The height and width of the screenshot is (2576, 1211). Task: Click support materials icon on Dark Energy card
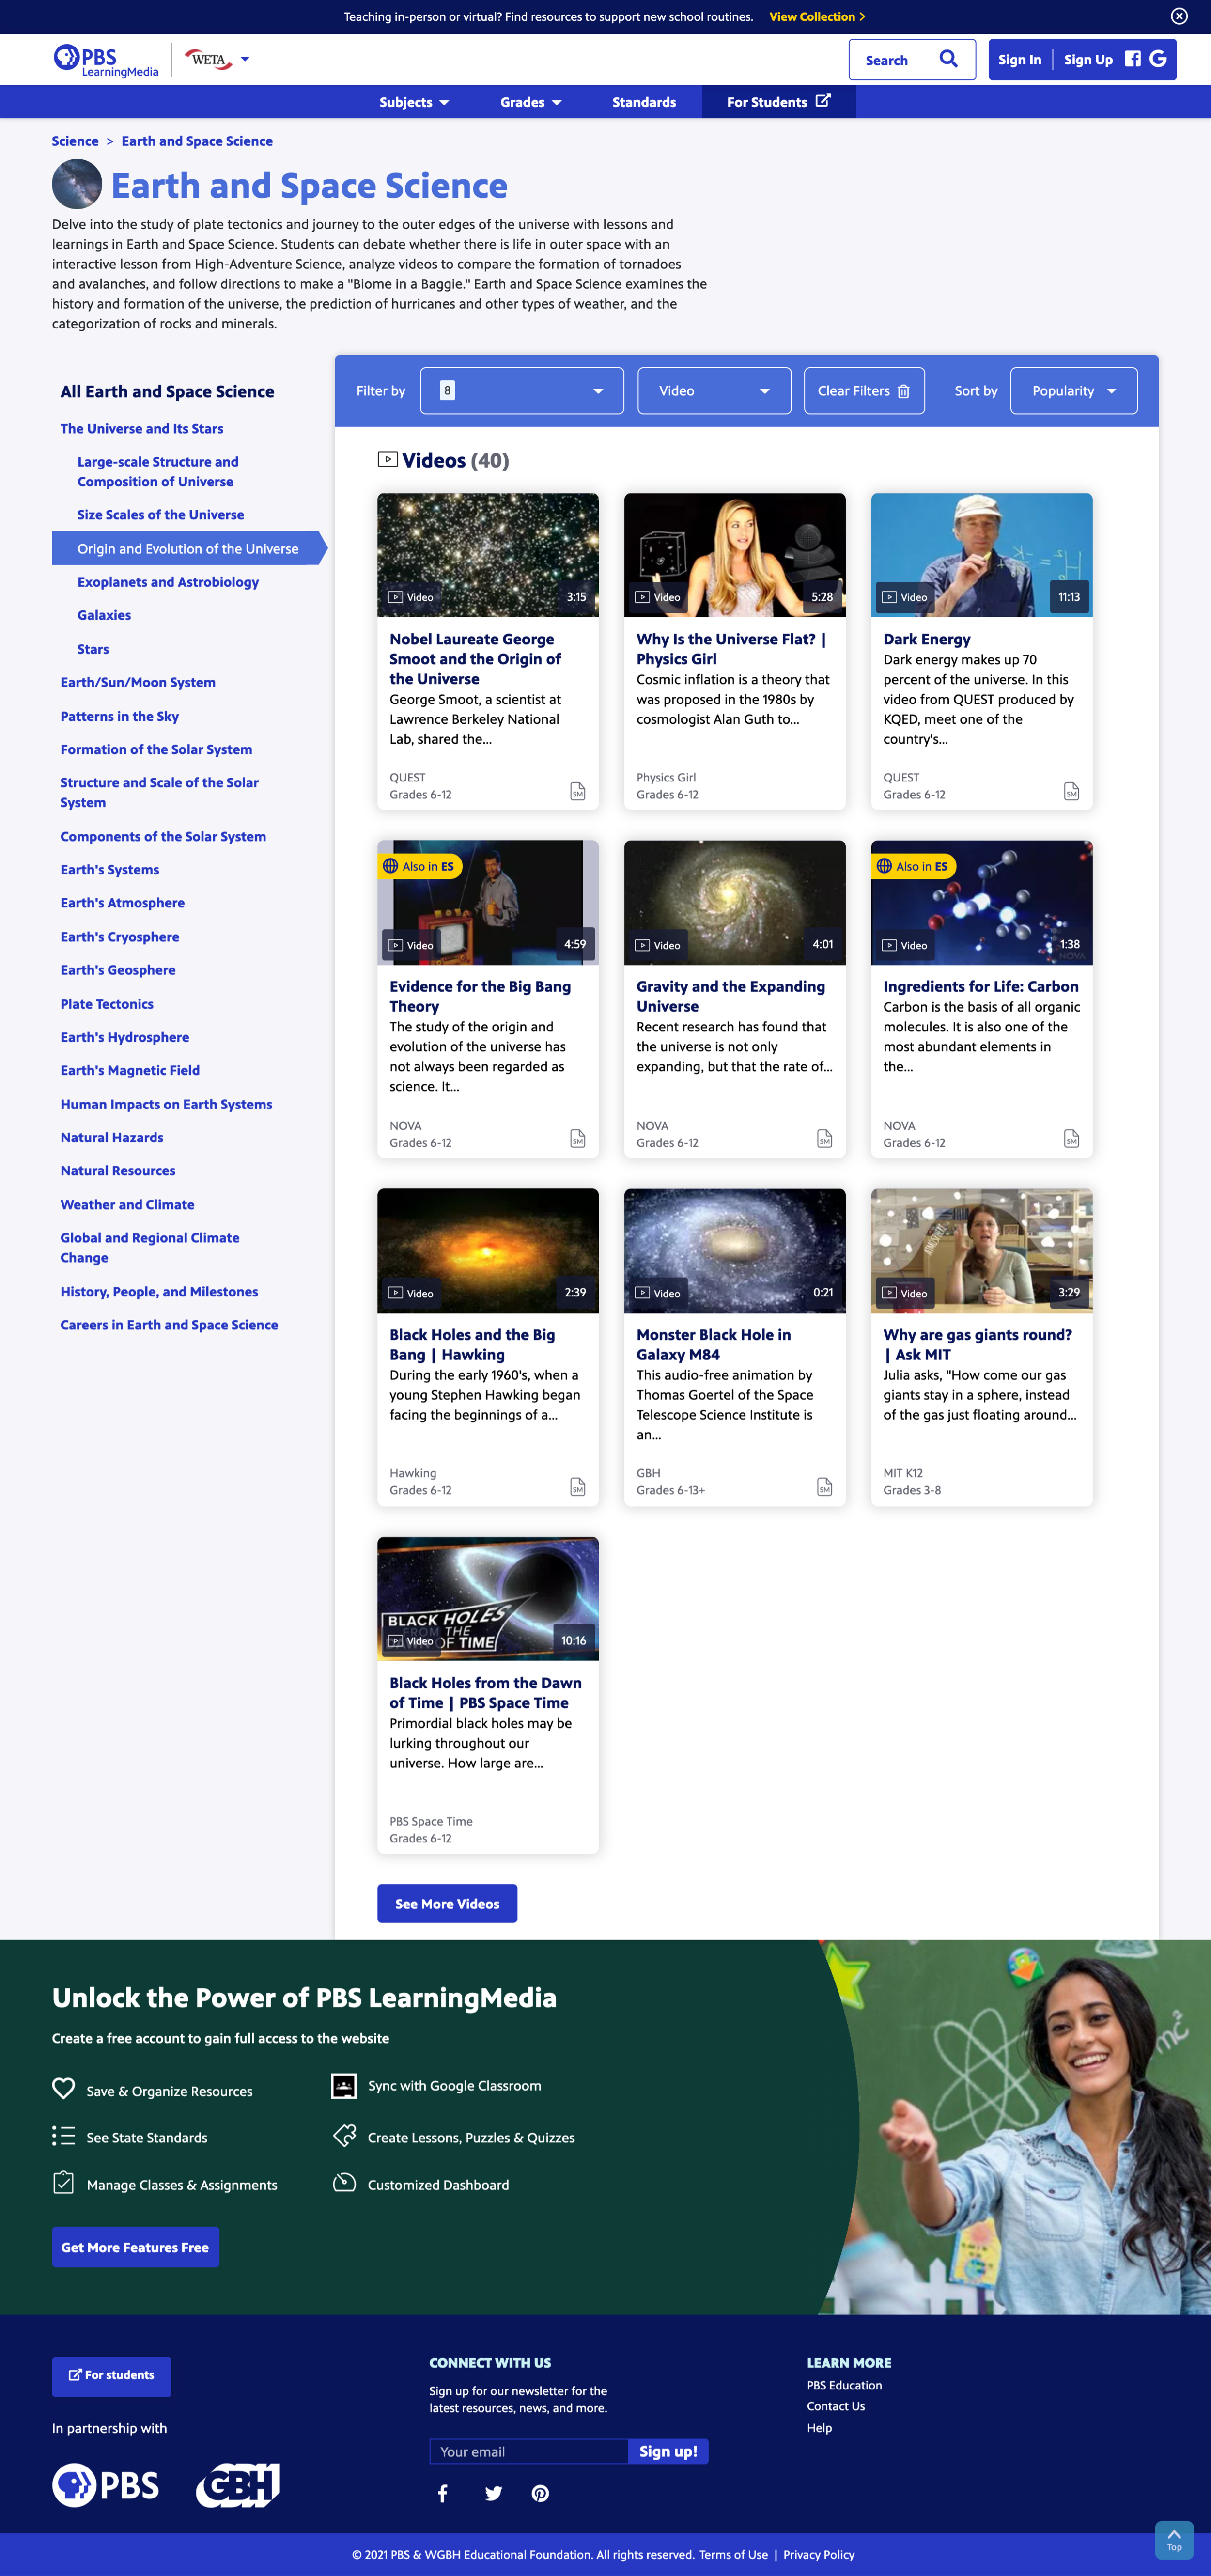pos(1071,791)
